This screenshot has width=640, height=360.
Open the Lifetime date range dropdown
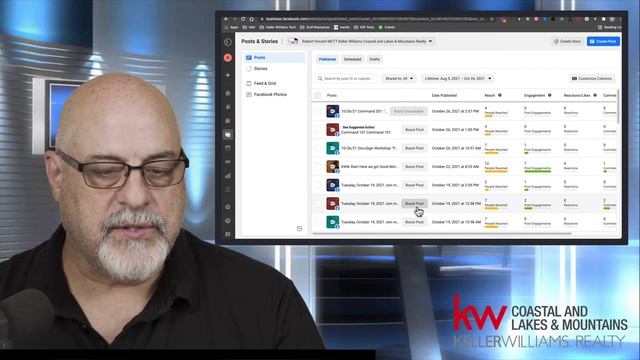point(458,78)
